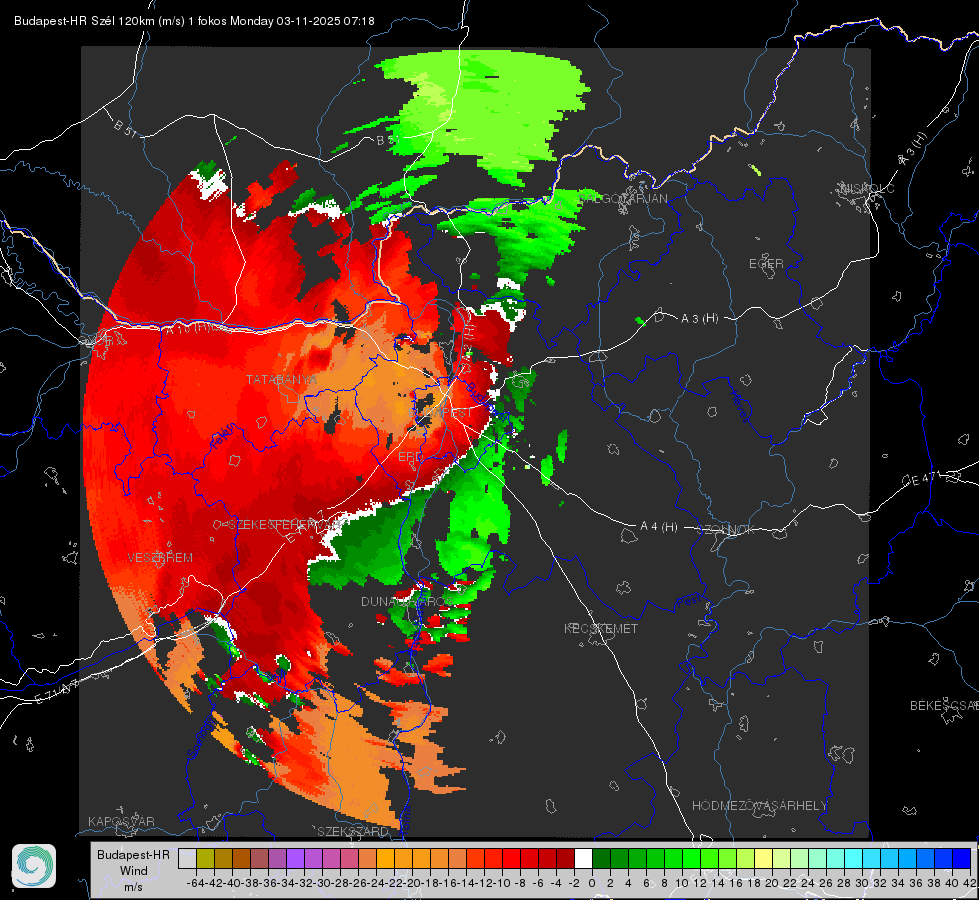Click the 'Heves' county label
This screenshot has height=900, width=979.
(740, 406)
